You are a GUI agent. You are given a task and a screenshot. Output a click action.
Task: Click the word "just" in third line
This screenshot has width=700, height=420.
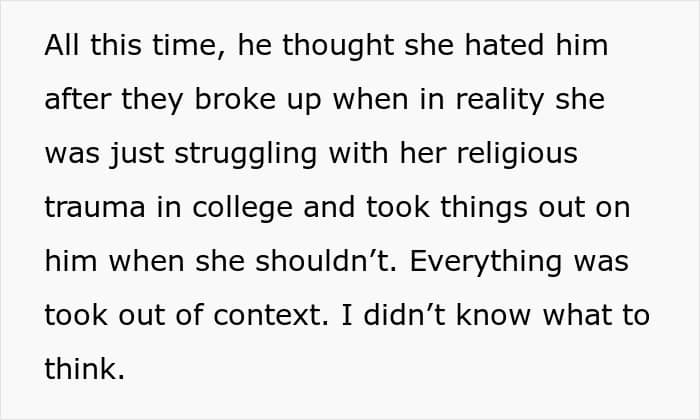point(137,154)
